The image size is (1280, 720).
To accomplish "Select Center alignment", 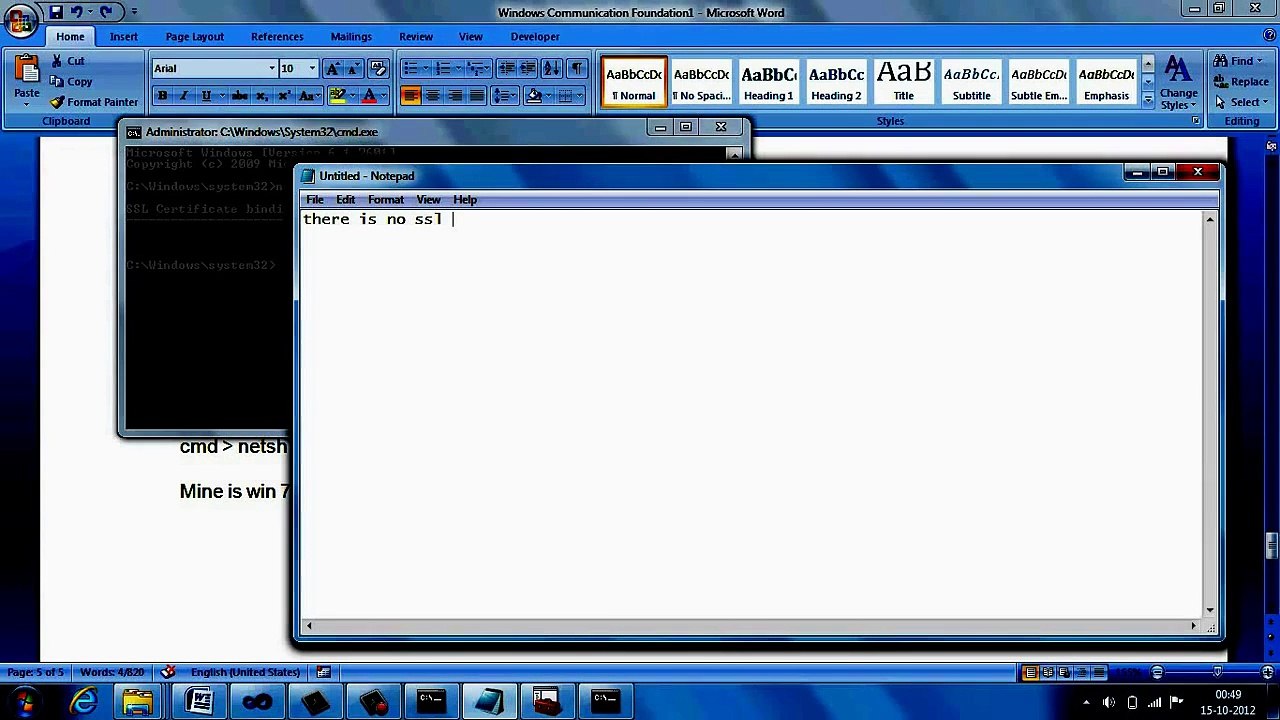I will 432,96.
